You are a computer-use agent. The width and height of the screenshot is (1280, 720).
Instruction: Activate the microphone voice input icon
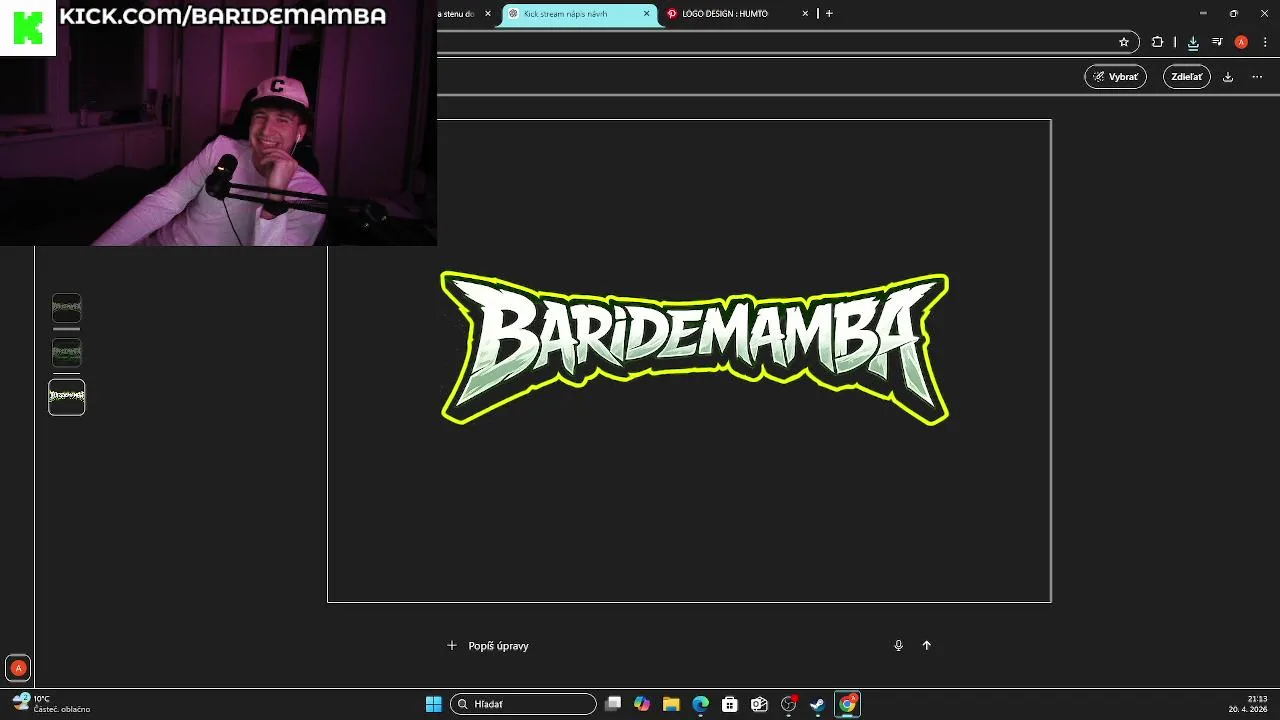(898, 646)
